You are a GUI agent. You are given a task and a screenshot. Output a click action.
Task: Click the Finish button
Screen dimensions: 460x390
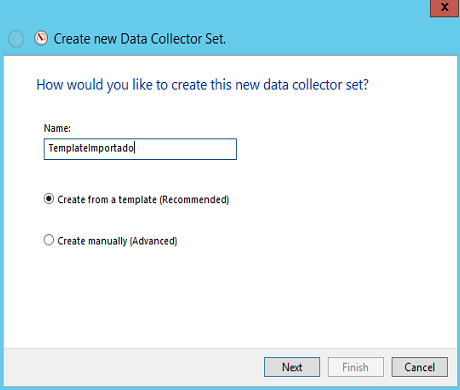(356, 367)
